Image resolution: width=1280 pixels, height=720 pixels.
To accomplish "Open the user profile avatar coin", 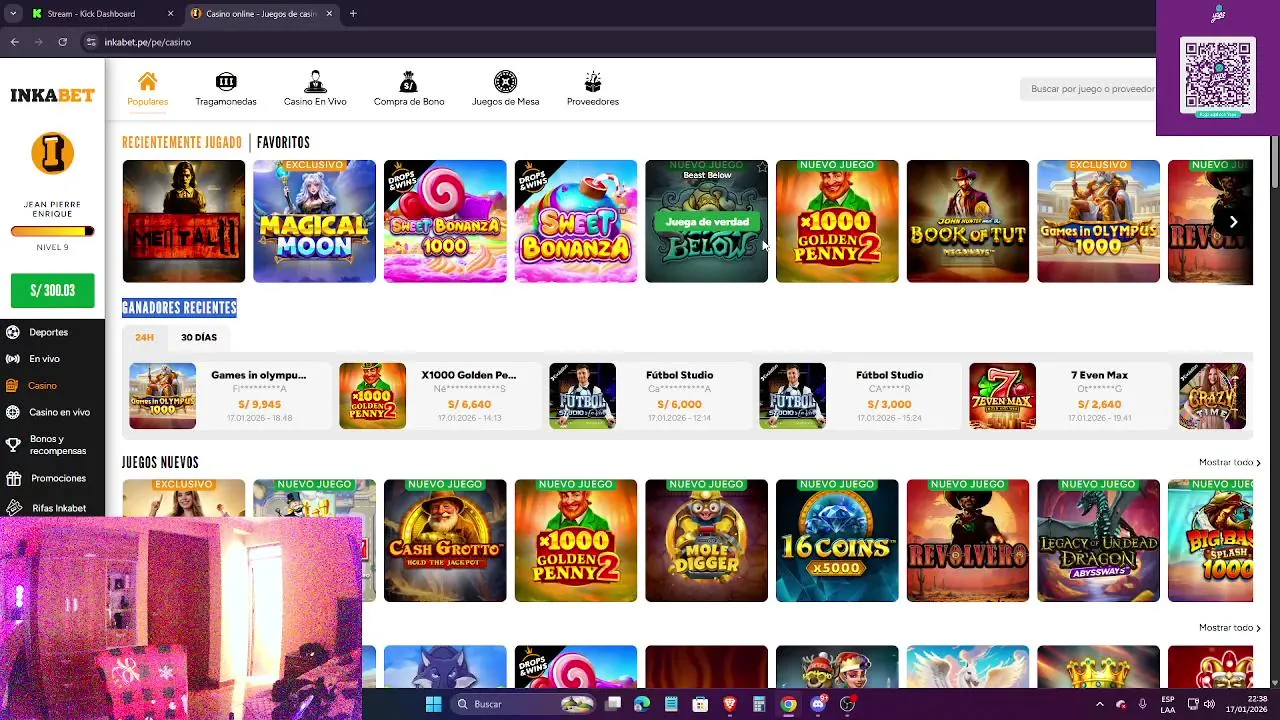I will click(x=52, y=154).
